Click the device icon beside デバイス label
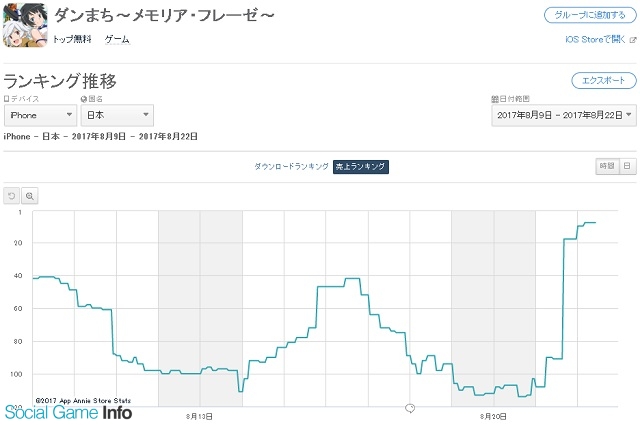This screenshot has width=640, height=425. (6, 99)
